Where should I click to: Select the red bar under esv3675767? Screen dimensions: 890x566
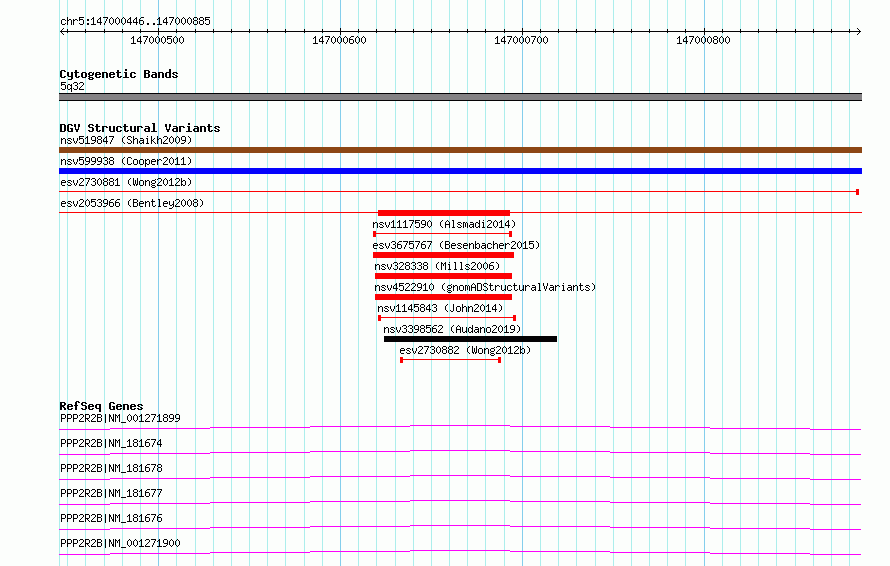(x=443, y=255)
